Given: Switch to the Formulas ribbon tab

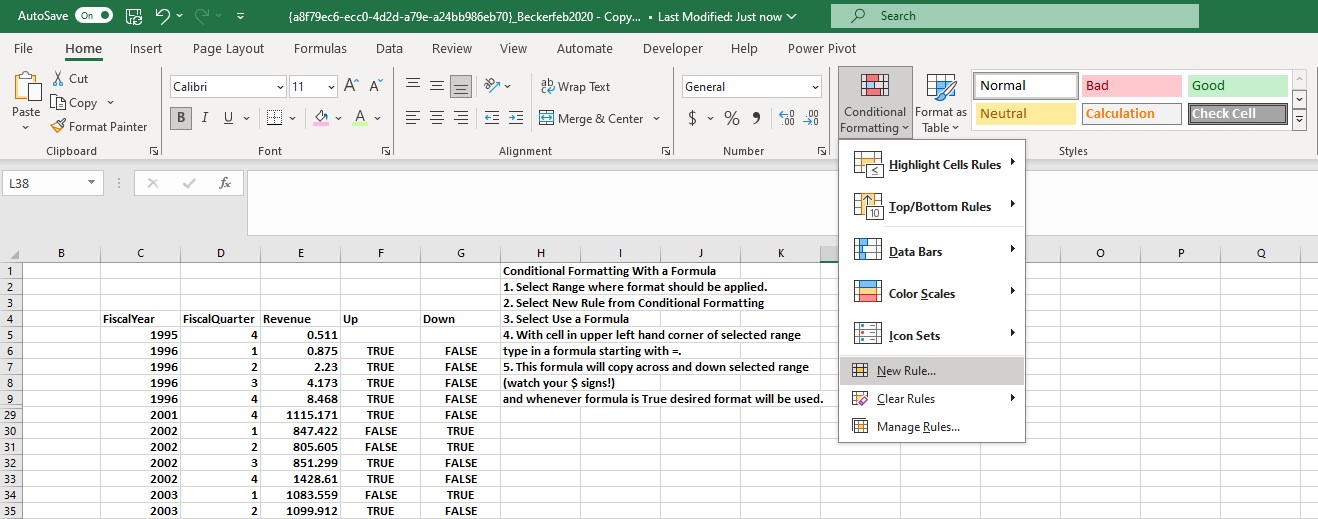Looking at the screenshot, I should click(320, 48).
